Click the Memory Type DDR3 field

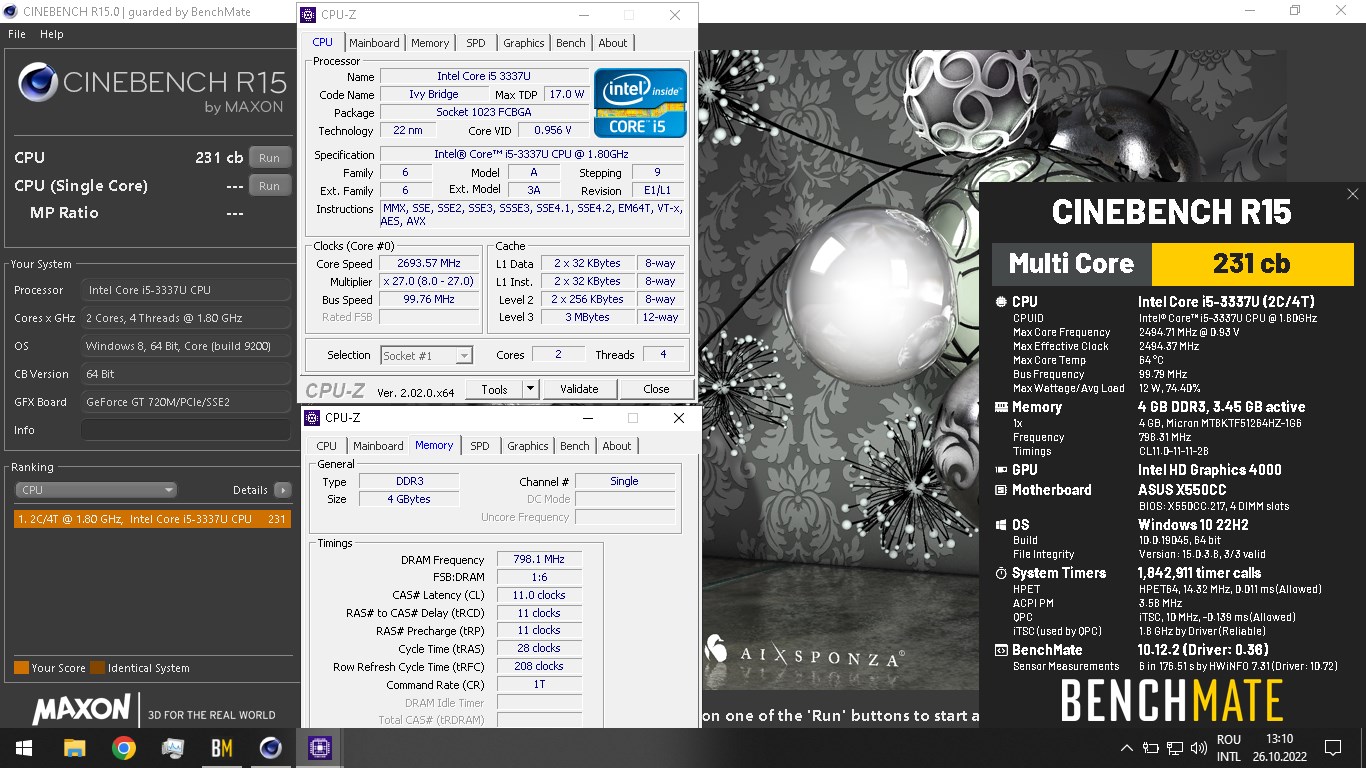pos(409,481)
